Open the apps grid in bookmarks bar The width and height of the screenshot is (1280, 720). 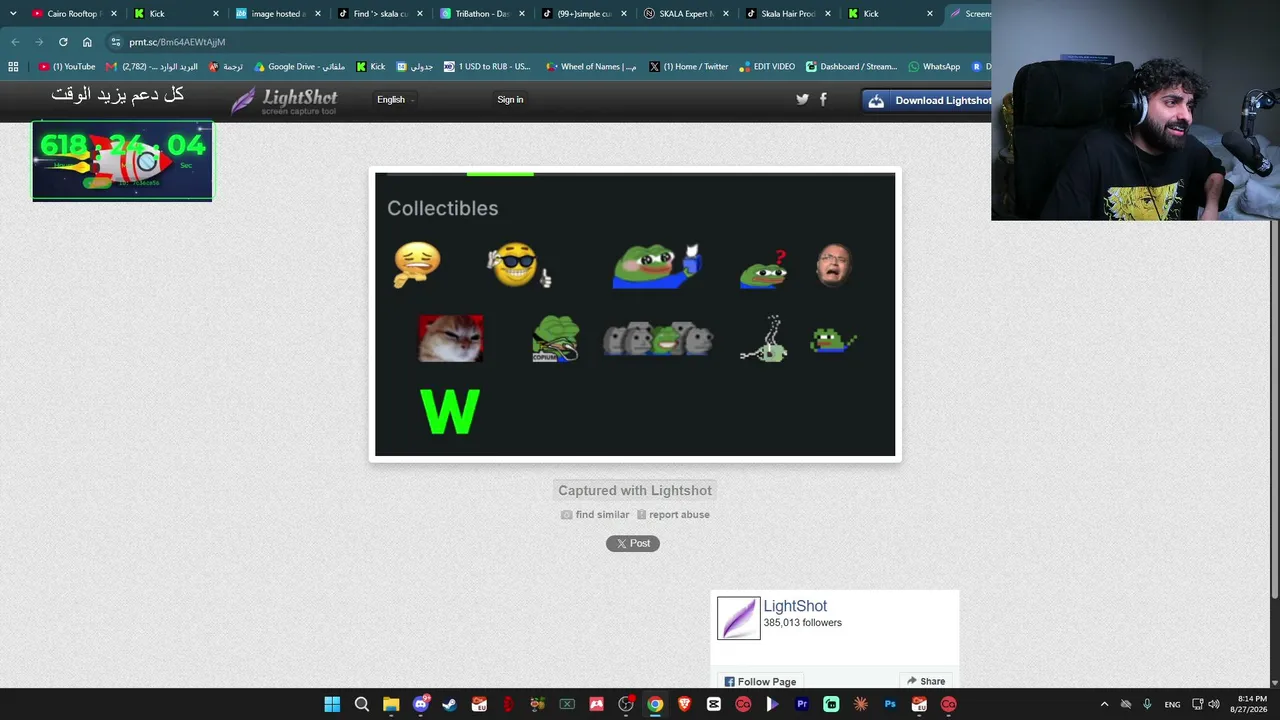13,67
